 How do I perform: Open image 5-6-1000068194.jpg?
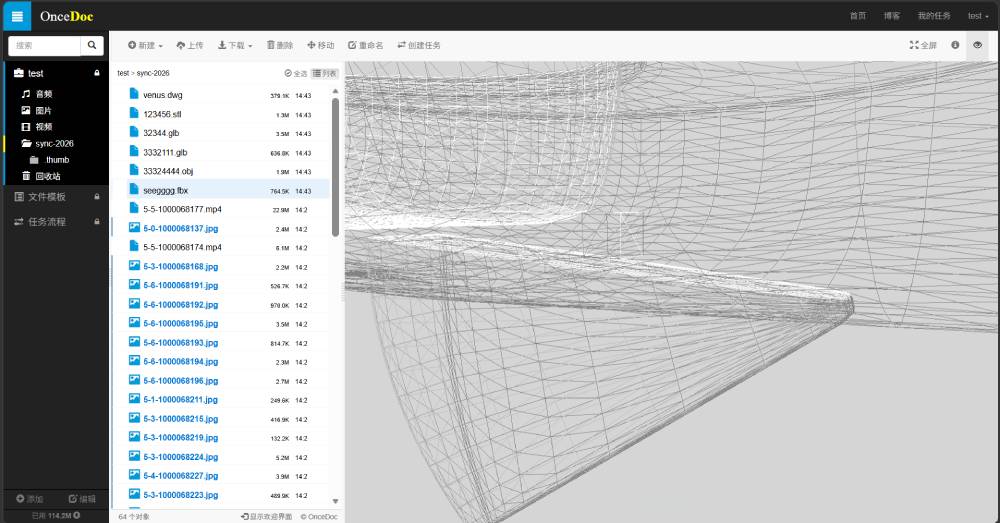click(x=180, y=362)
